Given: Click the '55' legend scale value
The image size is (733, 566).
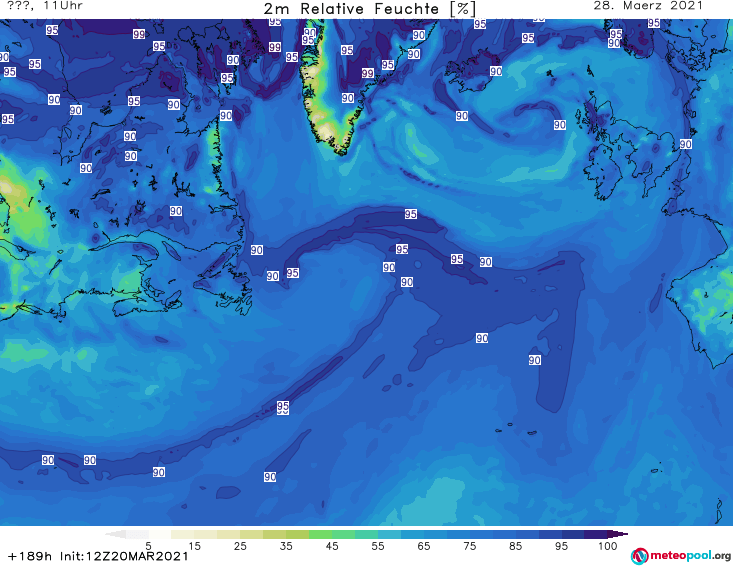Looking at the screenshot, I should tap(378, 545).
